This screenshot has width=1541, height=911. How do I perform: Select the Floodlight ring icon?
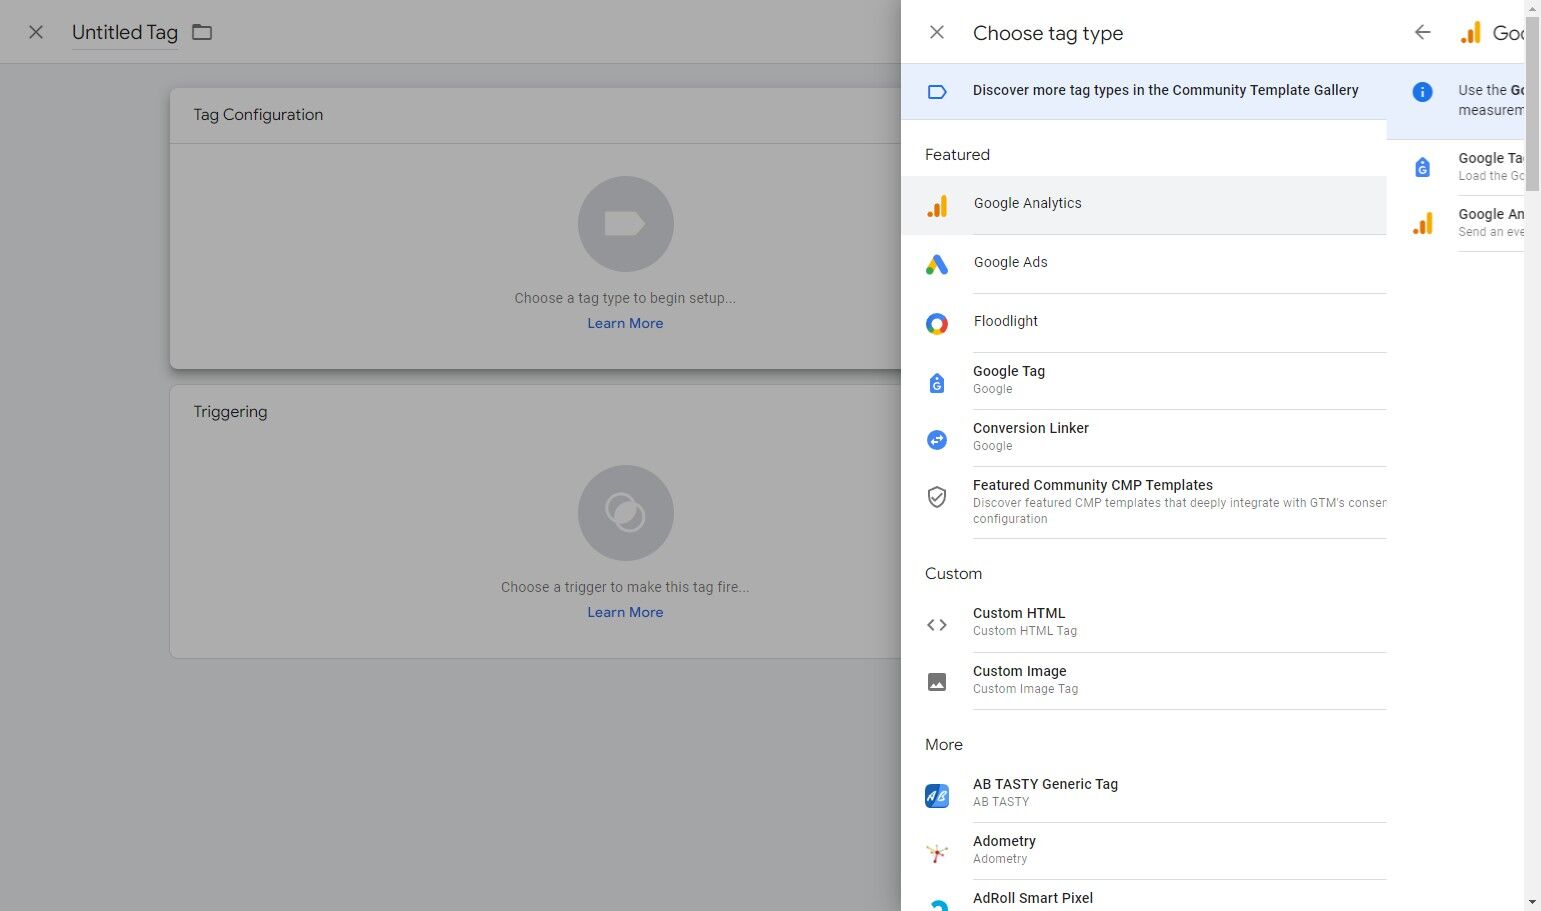pos(937,323)
